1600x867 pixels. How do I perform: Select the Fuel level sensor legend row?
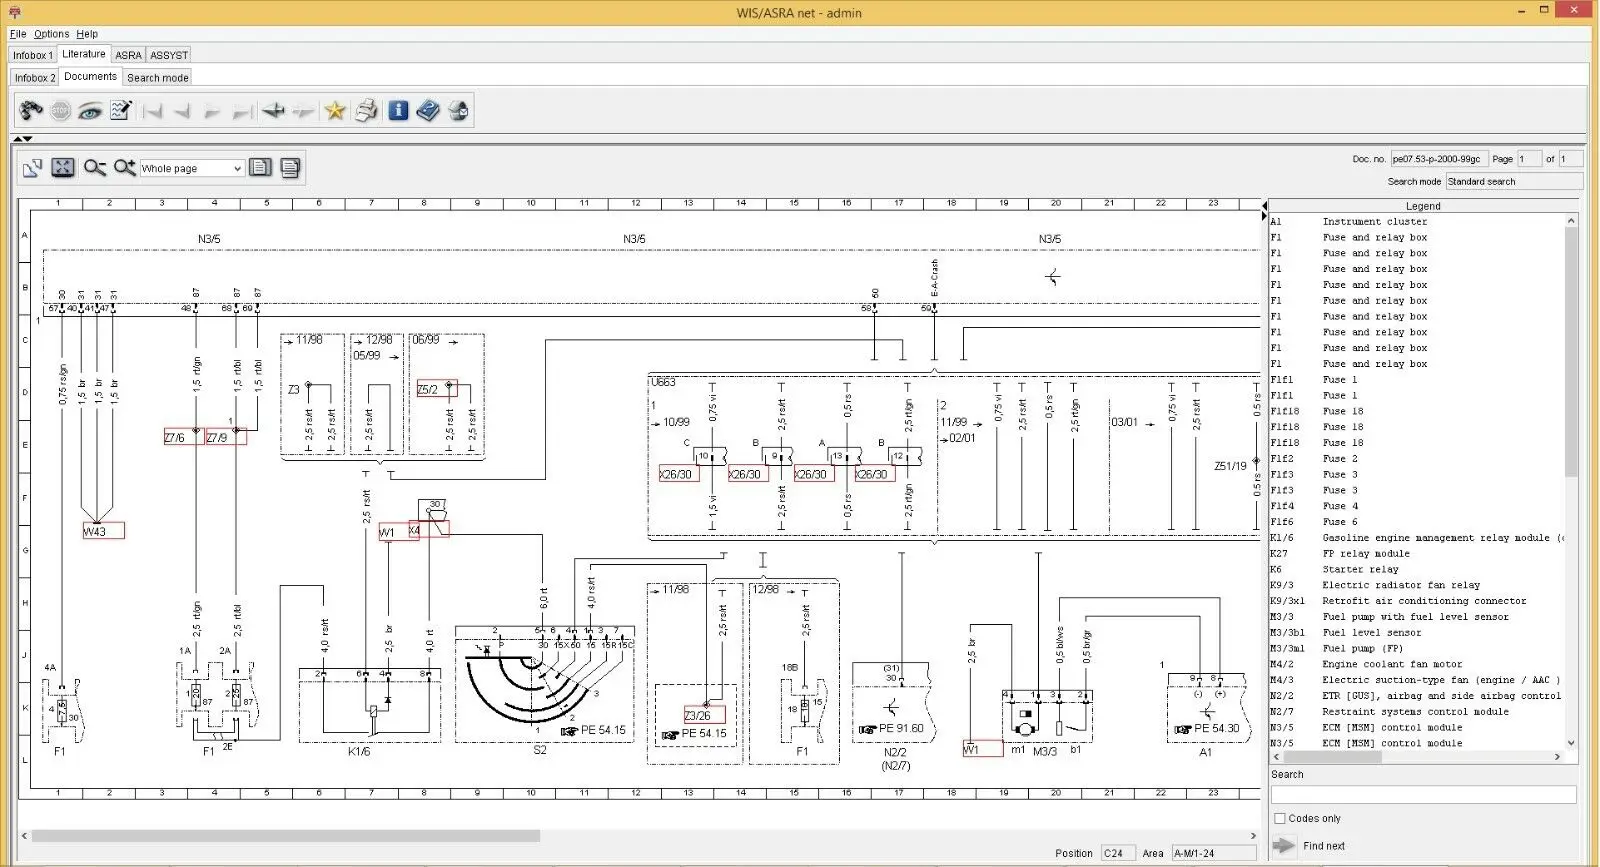pyautogui.click(x=1415, y=632)
